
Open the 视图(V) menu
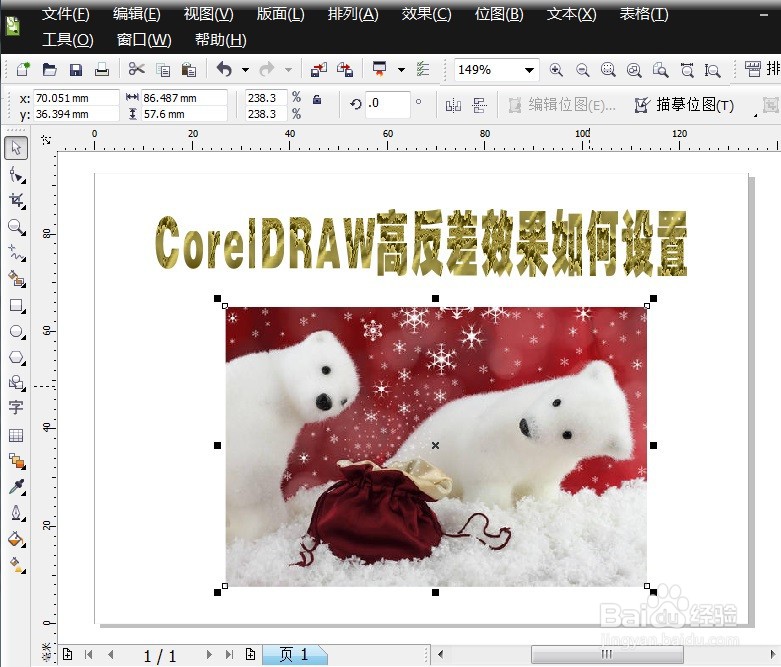tap(208, 14)
